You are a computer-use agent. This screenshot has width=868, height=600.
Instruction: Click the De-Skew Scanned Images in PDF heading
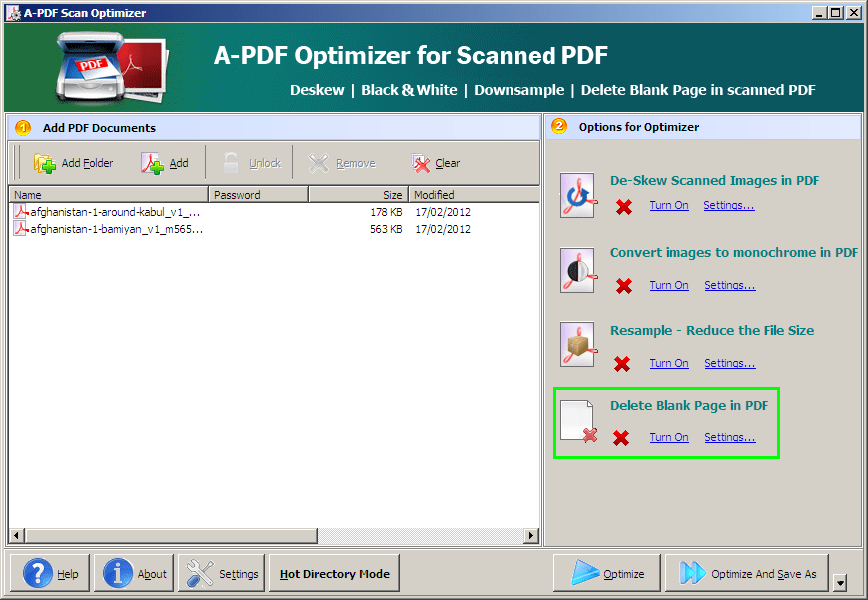pyautogui.click(x=714, y=180)
